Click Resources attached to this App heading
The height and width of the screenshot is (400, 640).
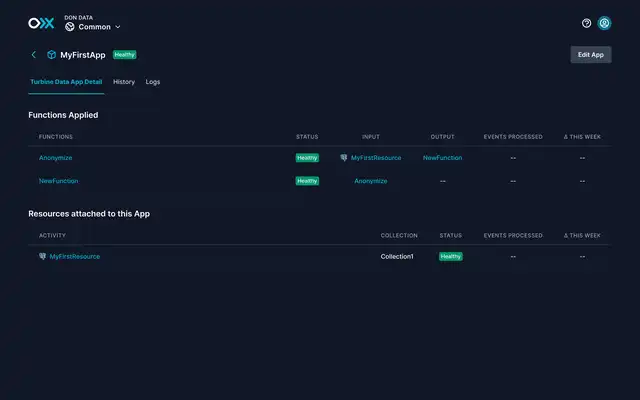(89, 214)
